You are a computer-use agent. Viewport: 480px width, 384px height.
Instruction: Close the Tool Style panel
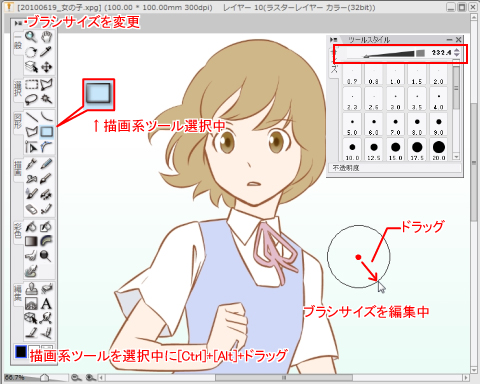pos(458,40)
